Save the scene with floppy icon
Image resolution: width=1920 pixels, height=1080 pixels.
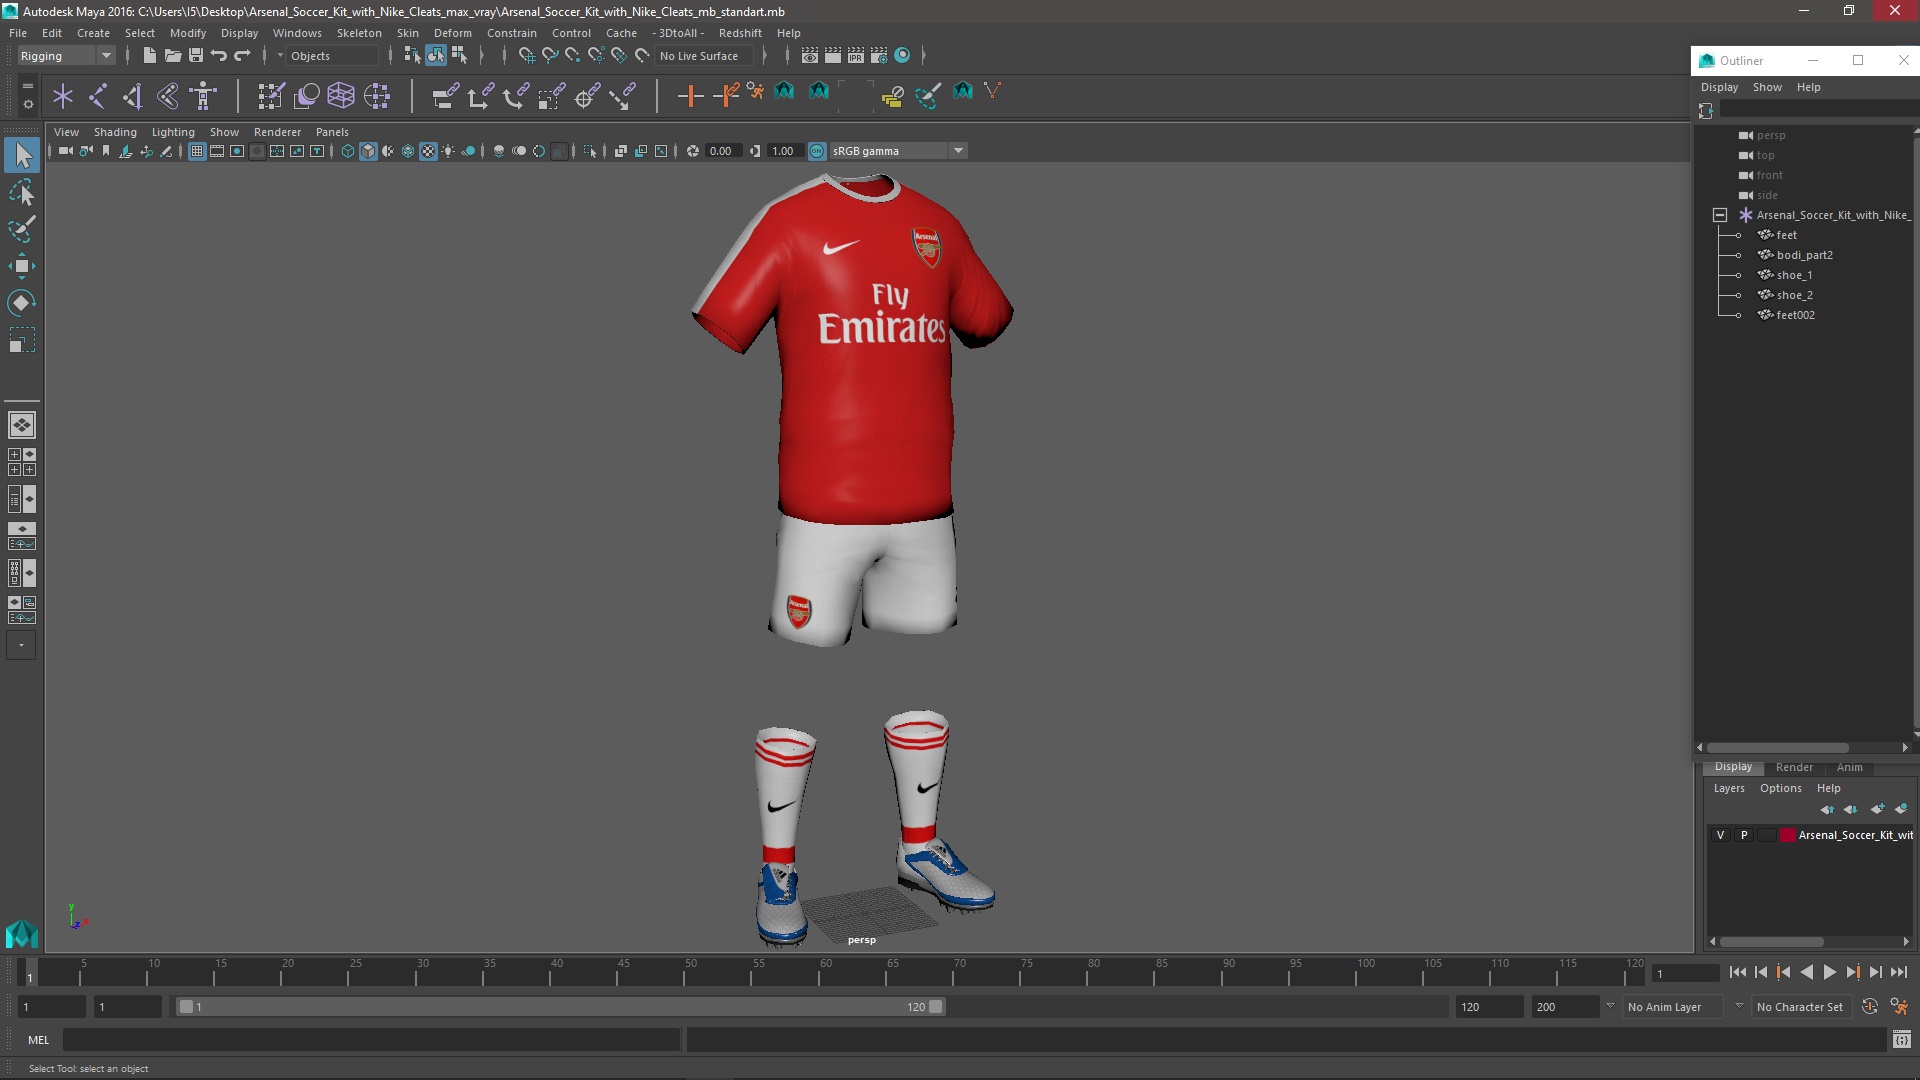click(196, 56)
